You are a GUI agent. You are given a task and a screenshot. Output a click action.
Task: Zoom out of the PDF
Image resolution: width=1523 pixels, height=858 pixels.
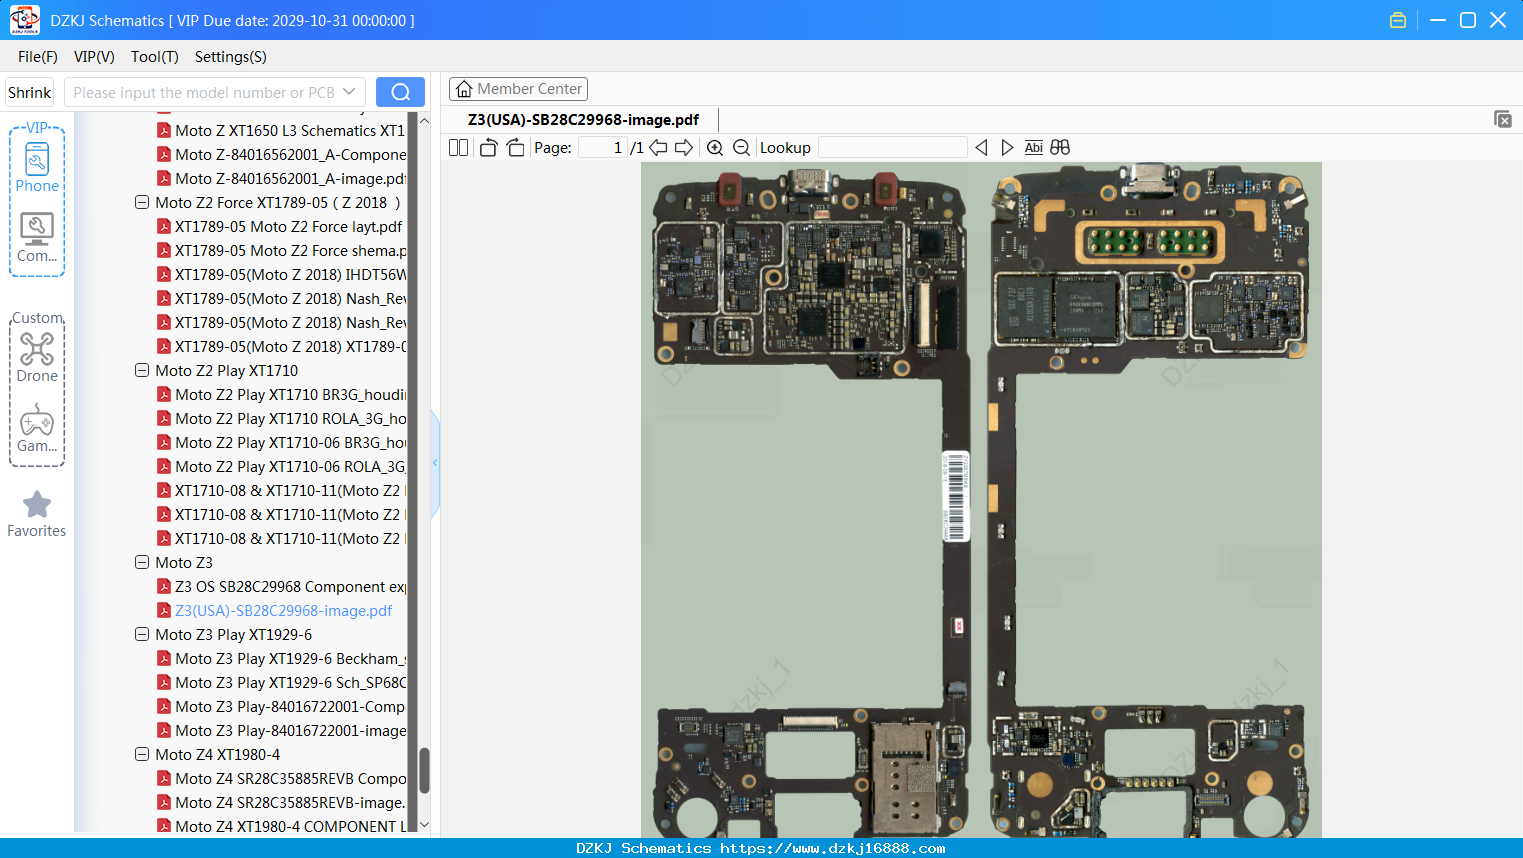[741, 148]
